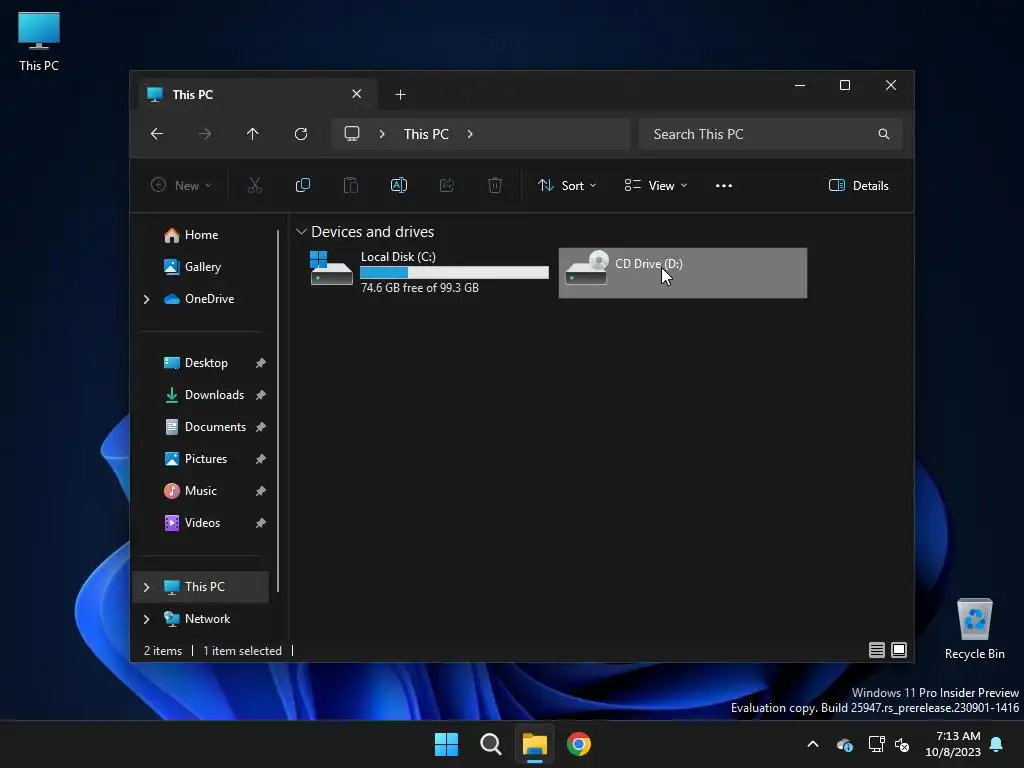1024x768 pixels.
Task: Click chevron after This PC in address bar
Action: click(470, 134)
